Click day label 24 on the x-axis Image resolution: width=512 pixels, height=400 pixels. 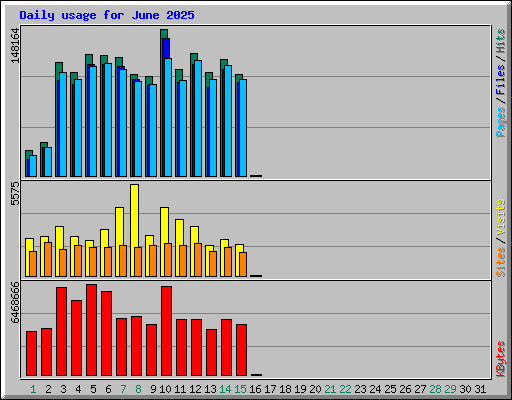(x=375, y=389)
